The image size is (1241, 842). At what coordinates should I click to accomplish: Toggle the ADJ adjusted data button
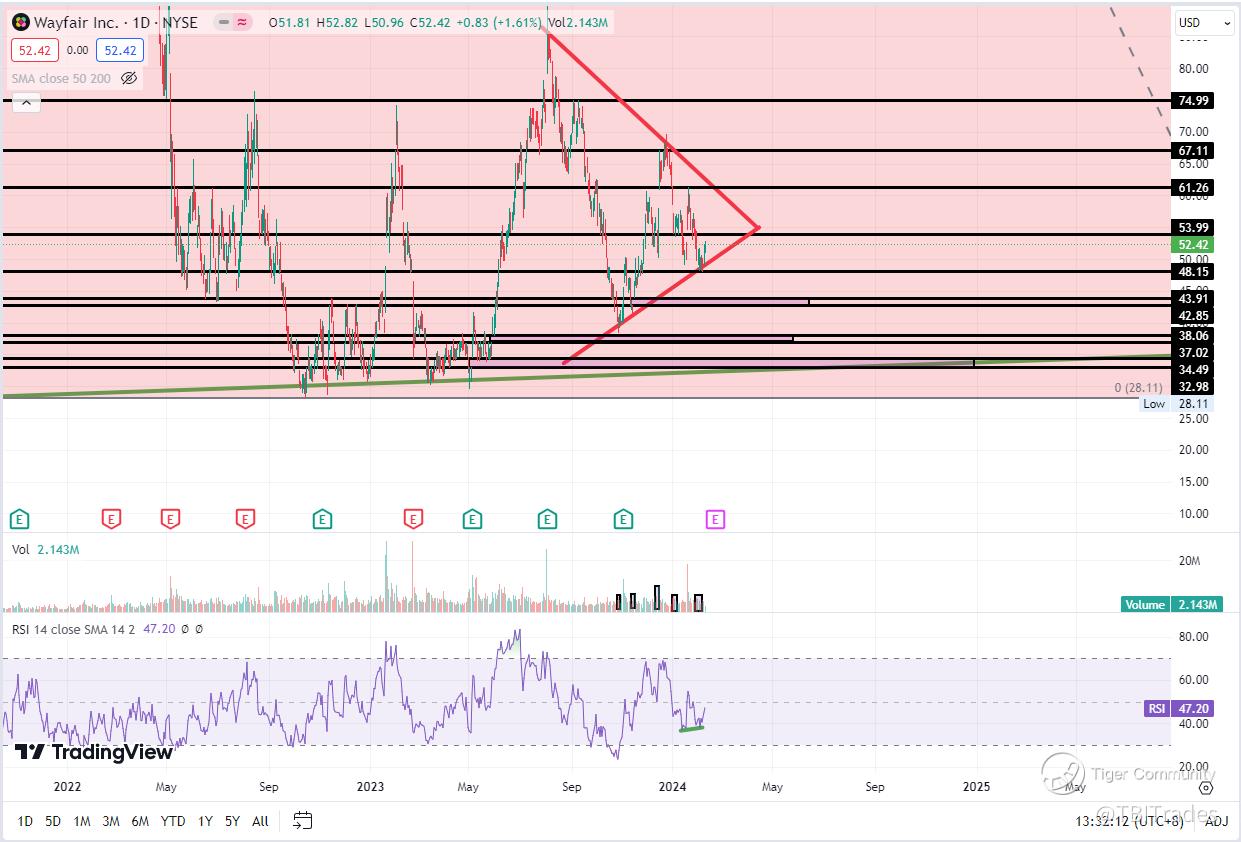click(1216, 821)
